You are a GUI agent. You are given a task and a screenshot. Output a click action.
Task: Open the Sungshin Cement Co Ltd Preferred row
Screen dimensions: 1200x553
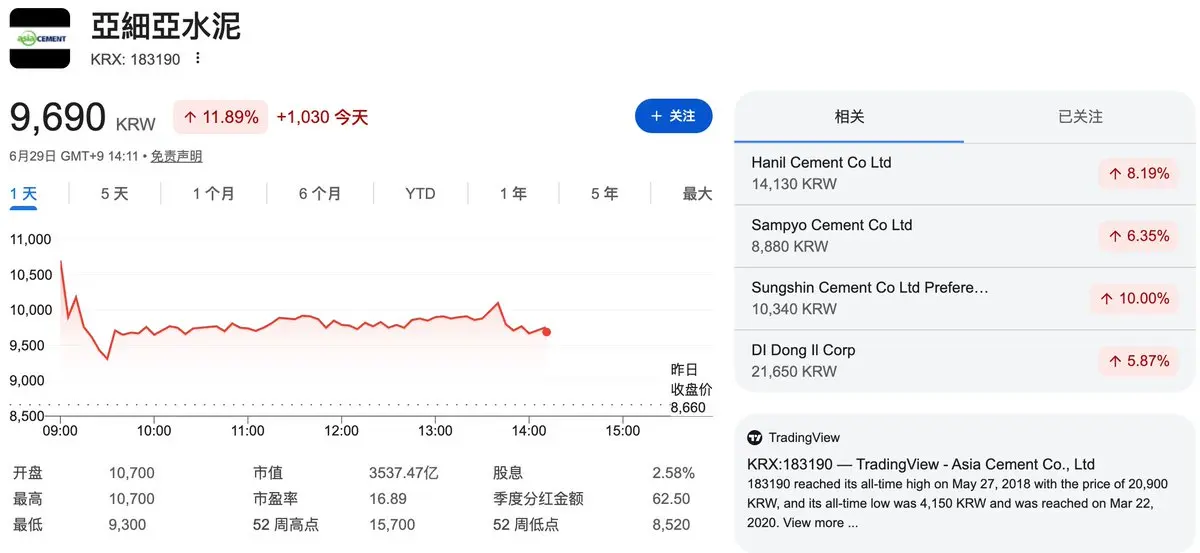(964, 298)
